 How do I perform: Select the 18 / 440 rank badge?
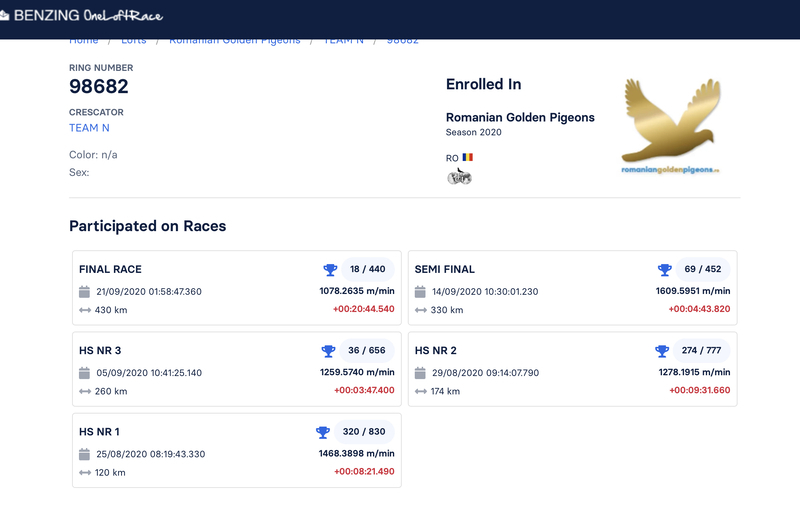[368, 270]
